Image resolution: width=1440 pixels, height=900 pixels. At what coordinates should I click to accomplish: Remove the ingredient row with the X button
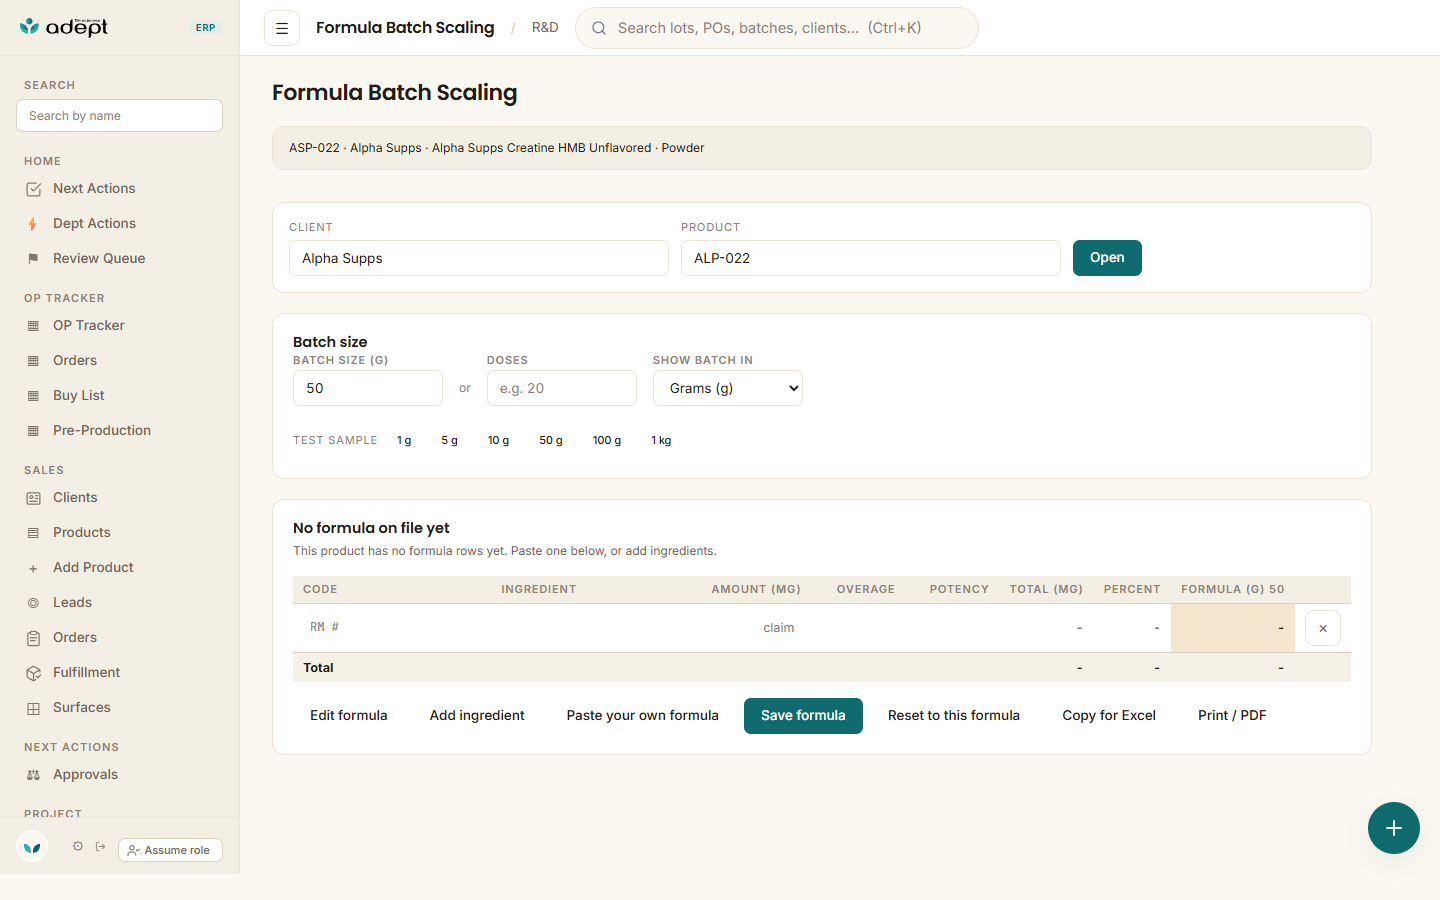click(x=1323, y=628)
